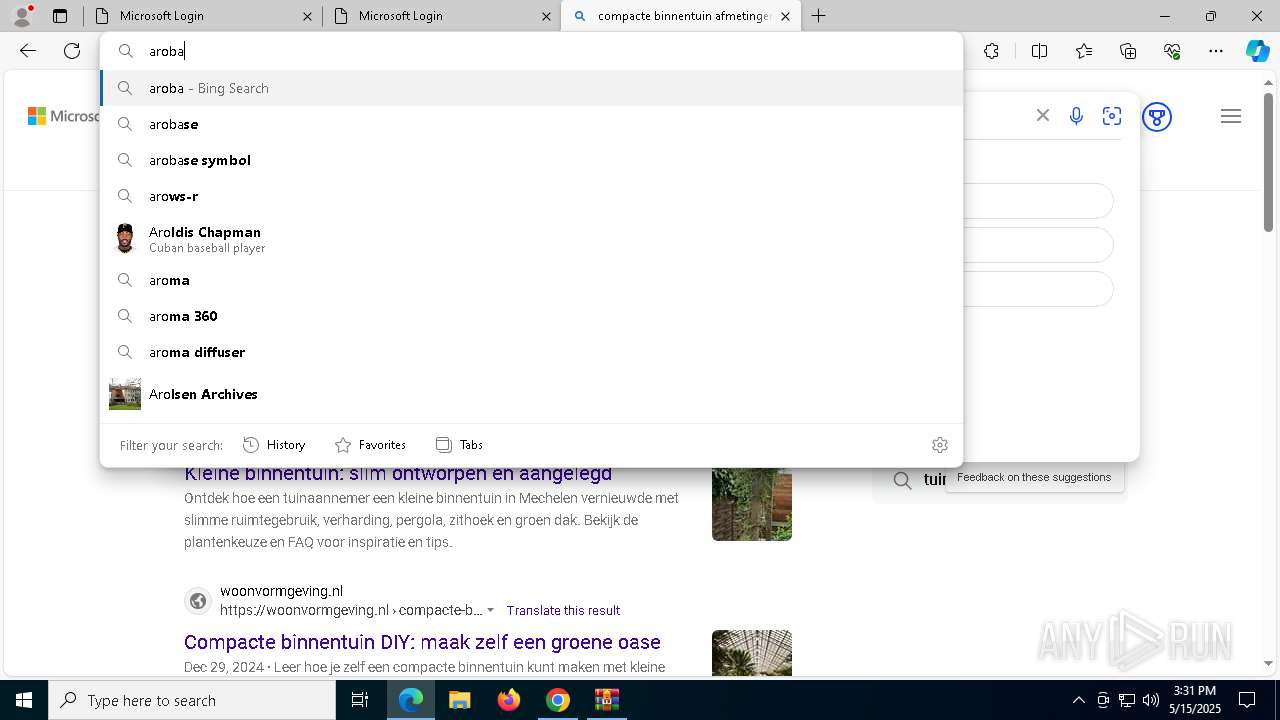Close the compacte binnentuin tab
The image size is (1280, 720).
pyautogui.click(x=785, y=16)
